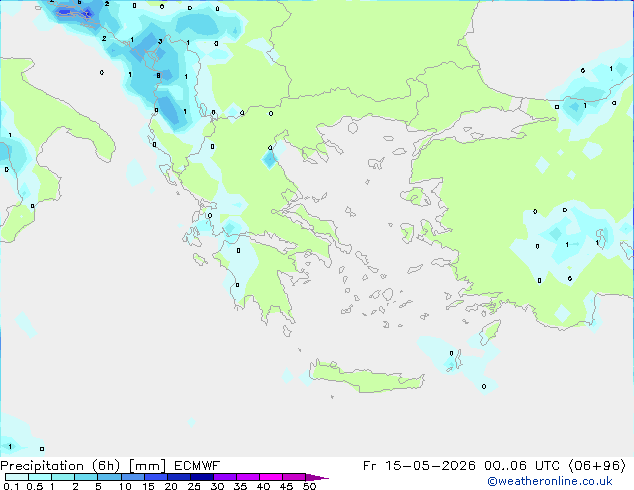Click the '[mm]' unit label
Viewport: 634px width, 490px height.
[147, 466]
